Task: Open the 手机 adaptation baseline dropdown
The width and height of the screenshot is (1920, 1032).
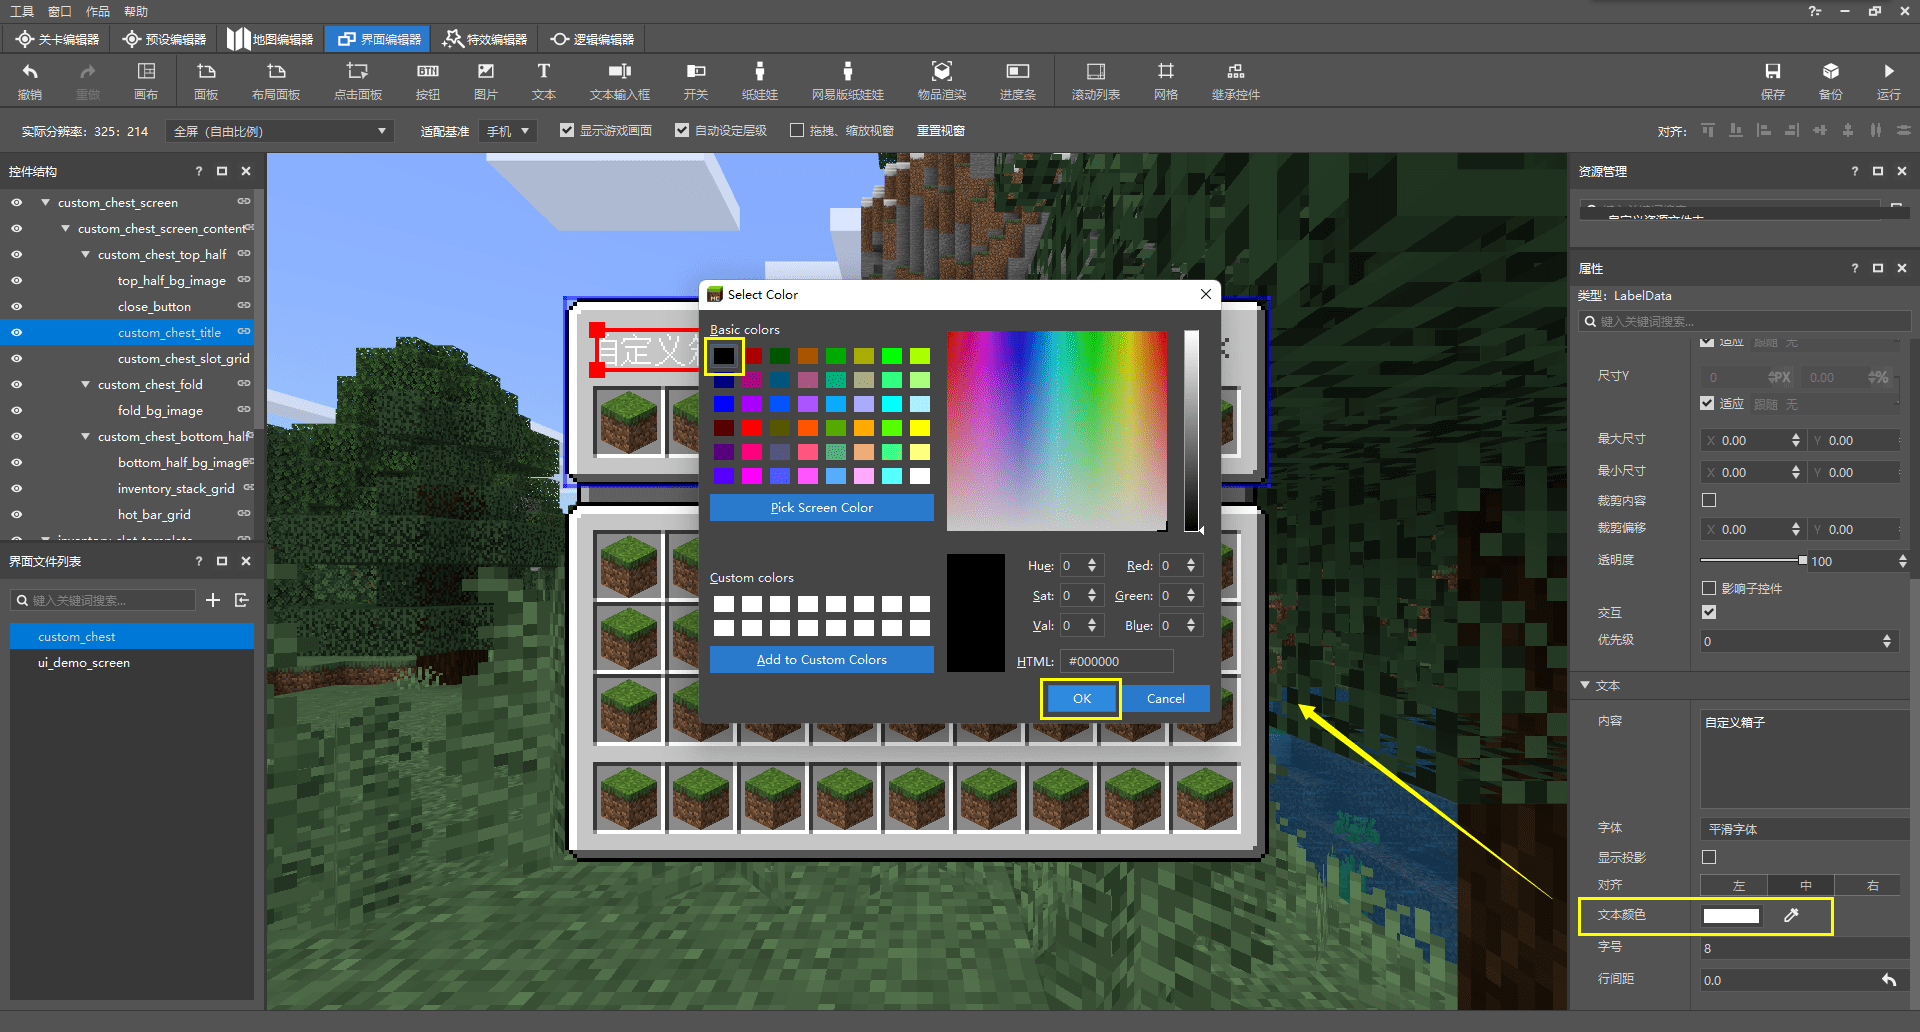Action: click(508, 131)
